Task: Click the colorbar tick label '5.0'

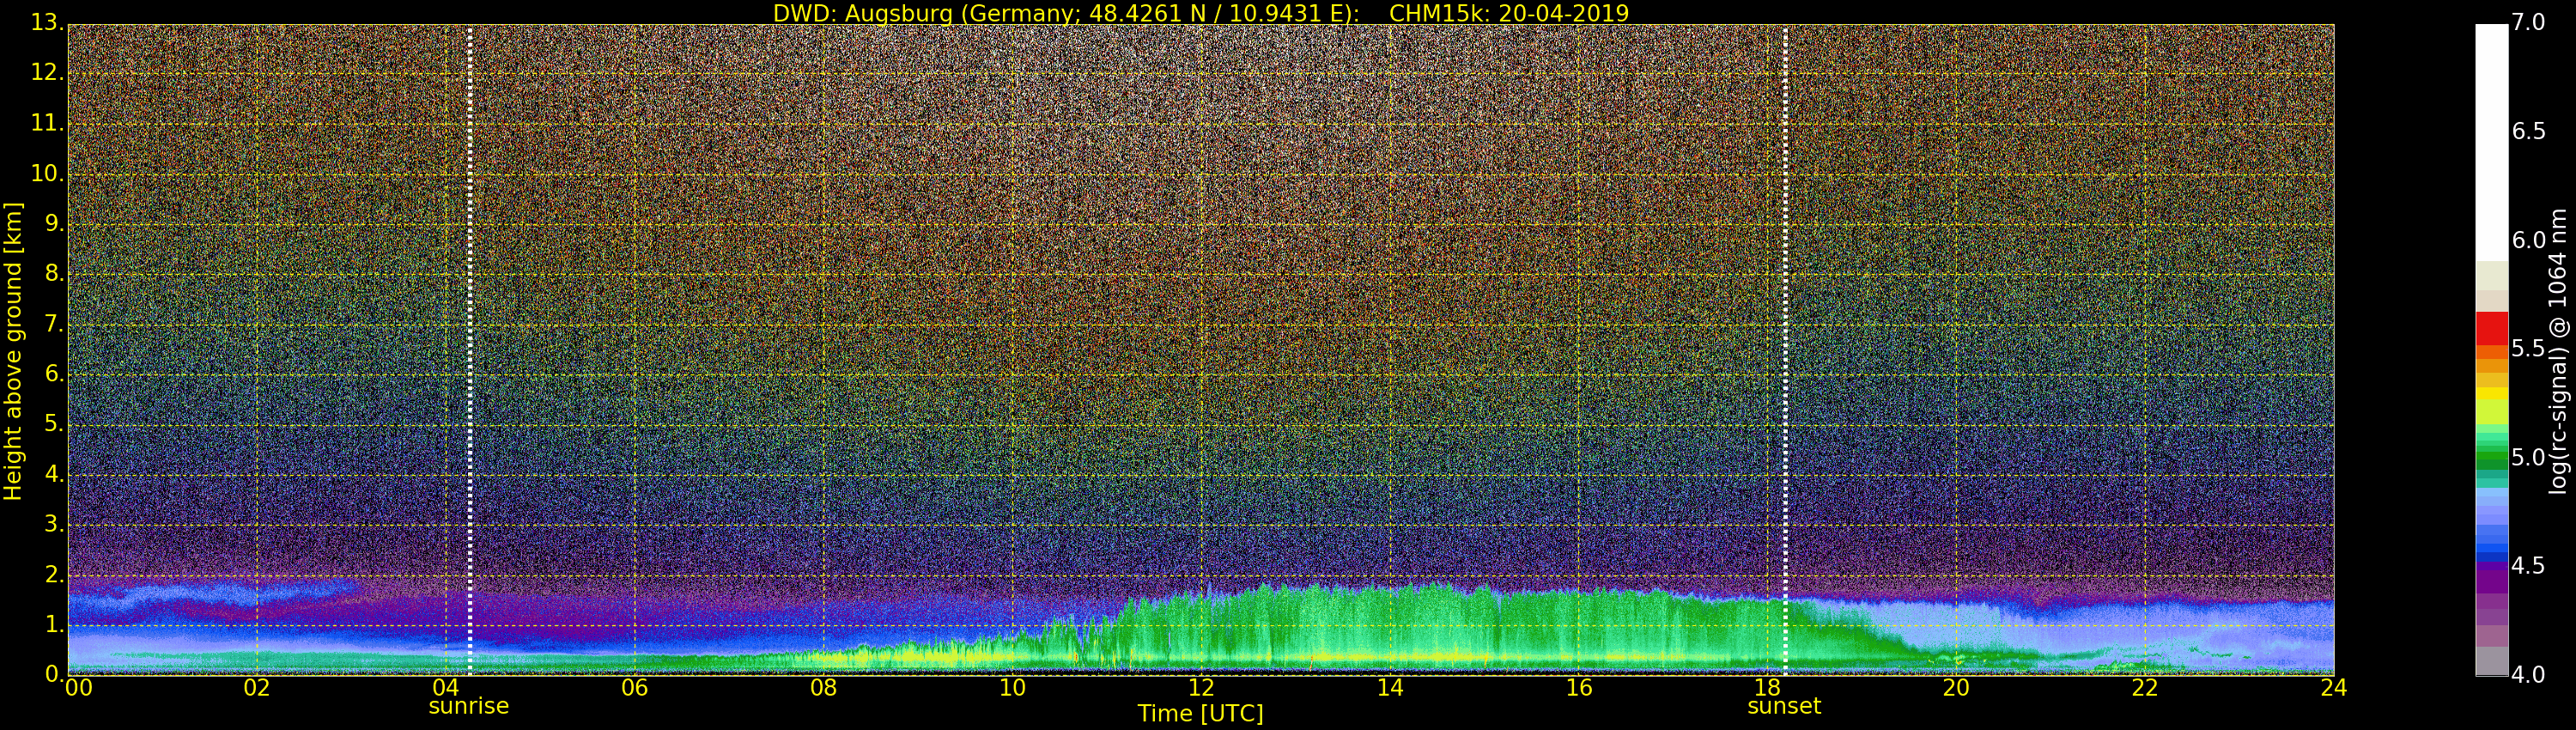Action: [2528, 458]
